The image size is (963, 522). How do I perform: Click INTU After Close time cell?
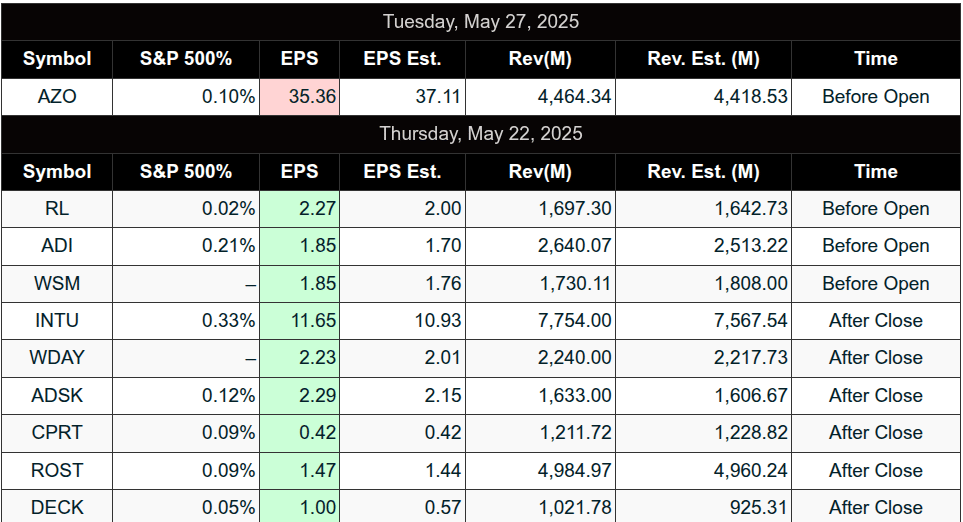[x=876, y=321]
